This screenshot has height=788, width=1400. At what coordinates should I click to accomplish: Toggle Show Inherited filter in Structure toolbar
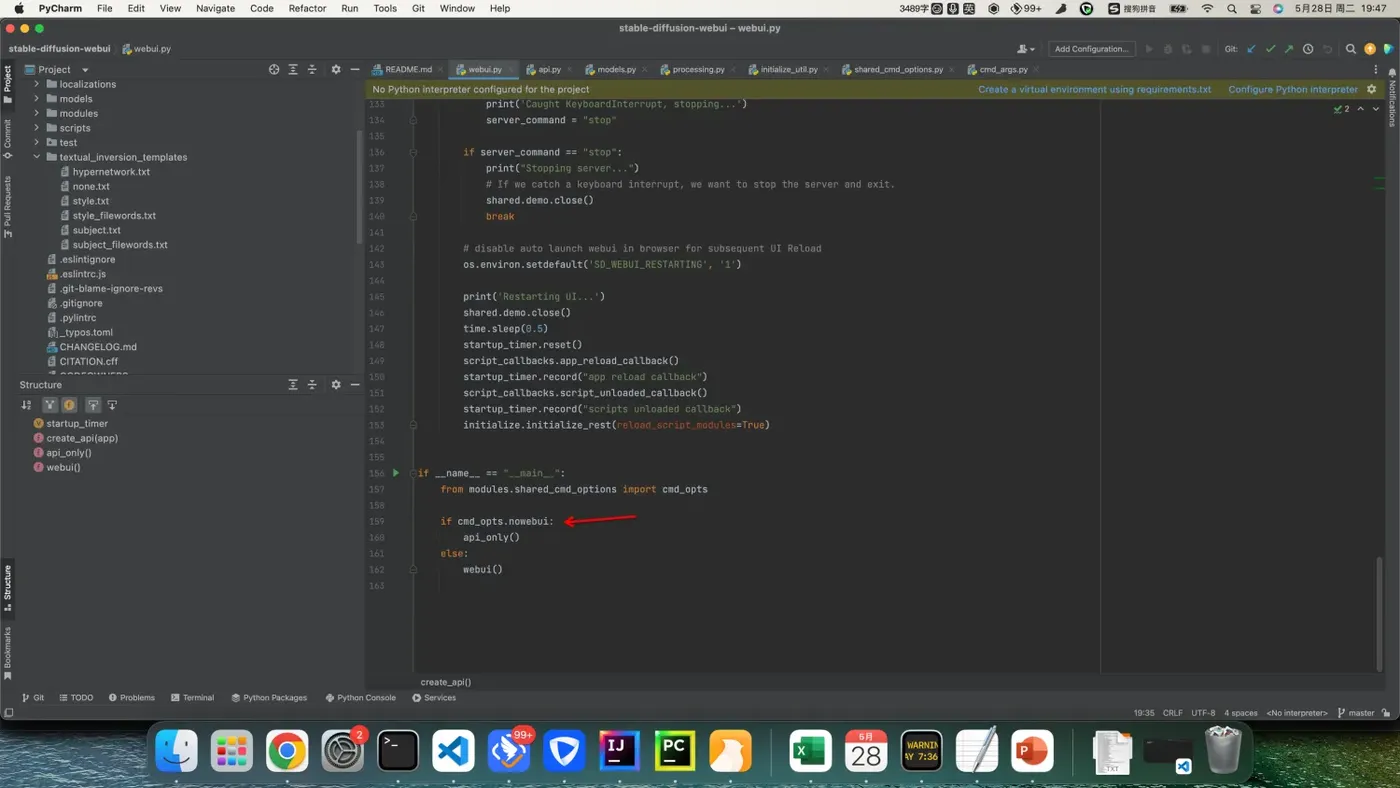point(50,405)
